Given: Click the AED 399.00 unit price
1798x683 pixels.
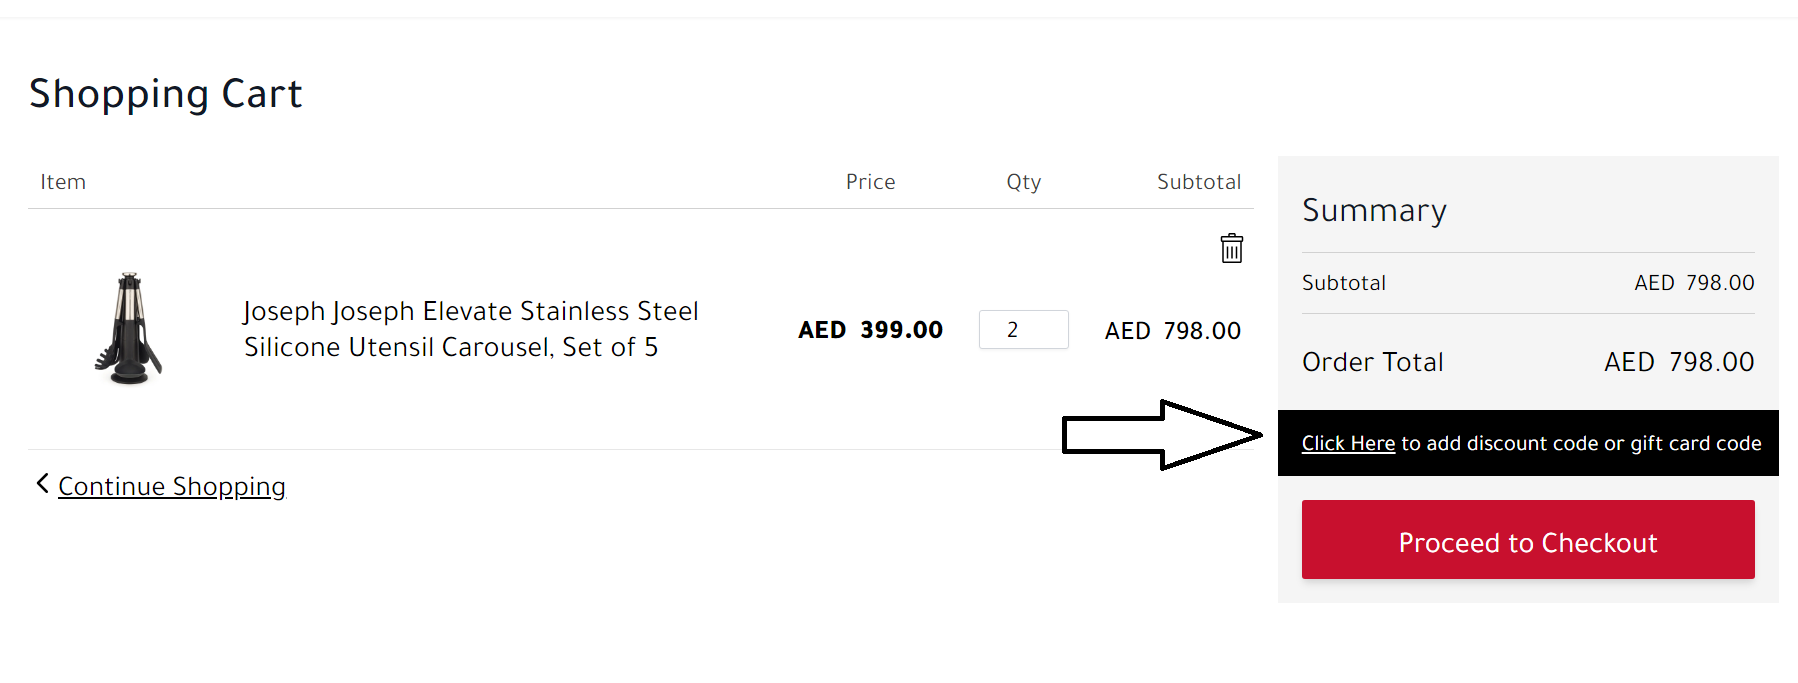Looking at the screenshot, I should tap(870, 330).
